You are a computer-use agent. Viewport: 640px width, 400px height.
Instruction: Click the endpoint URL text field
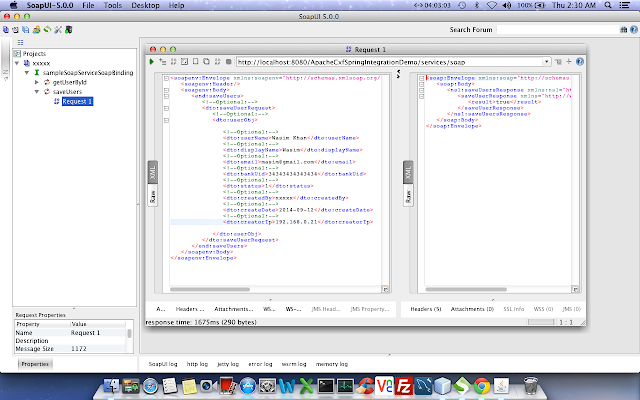pos(389,62)
